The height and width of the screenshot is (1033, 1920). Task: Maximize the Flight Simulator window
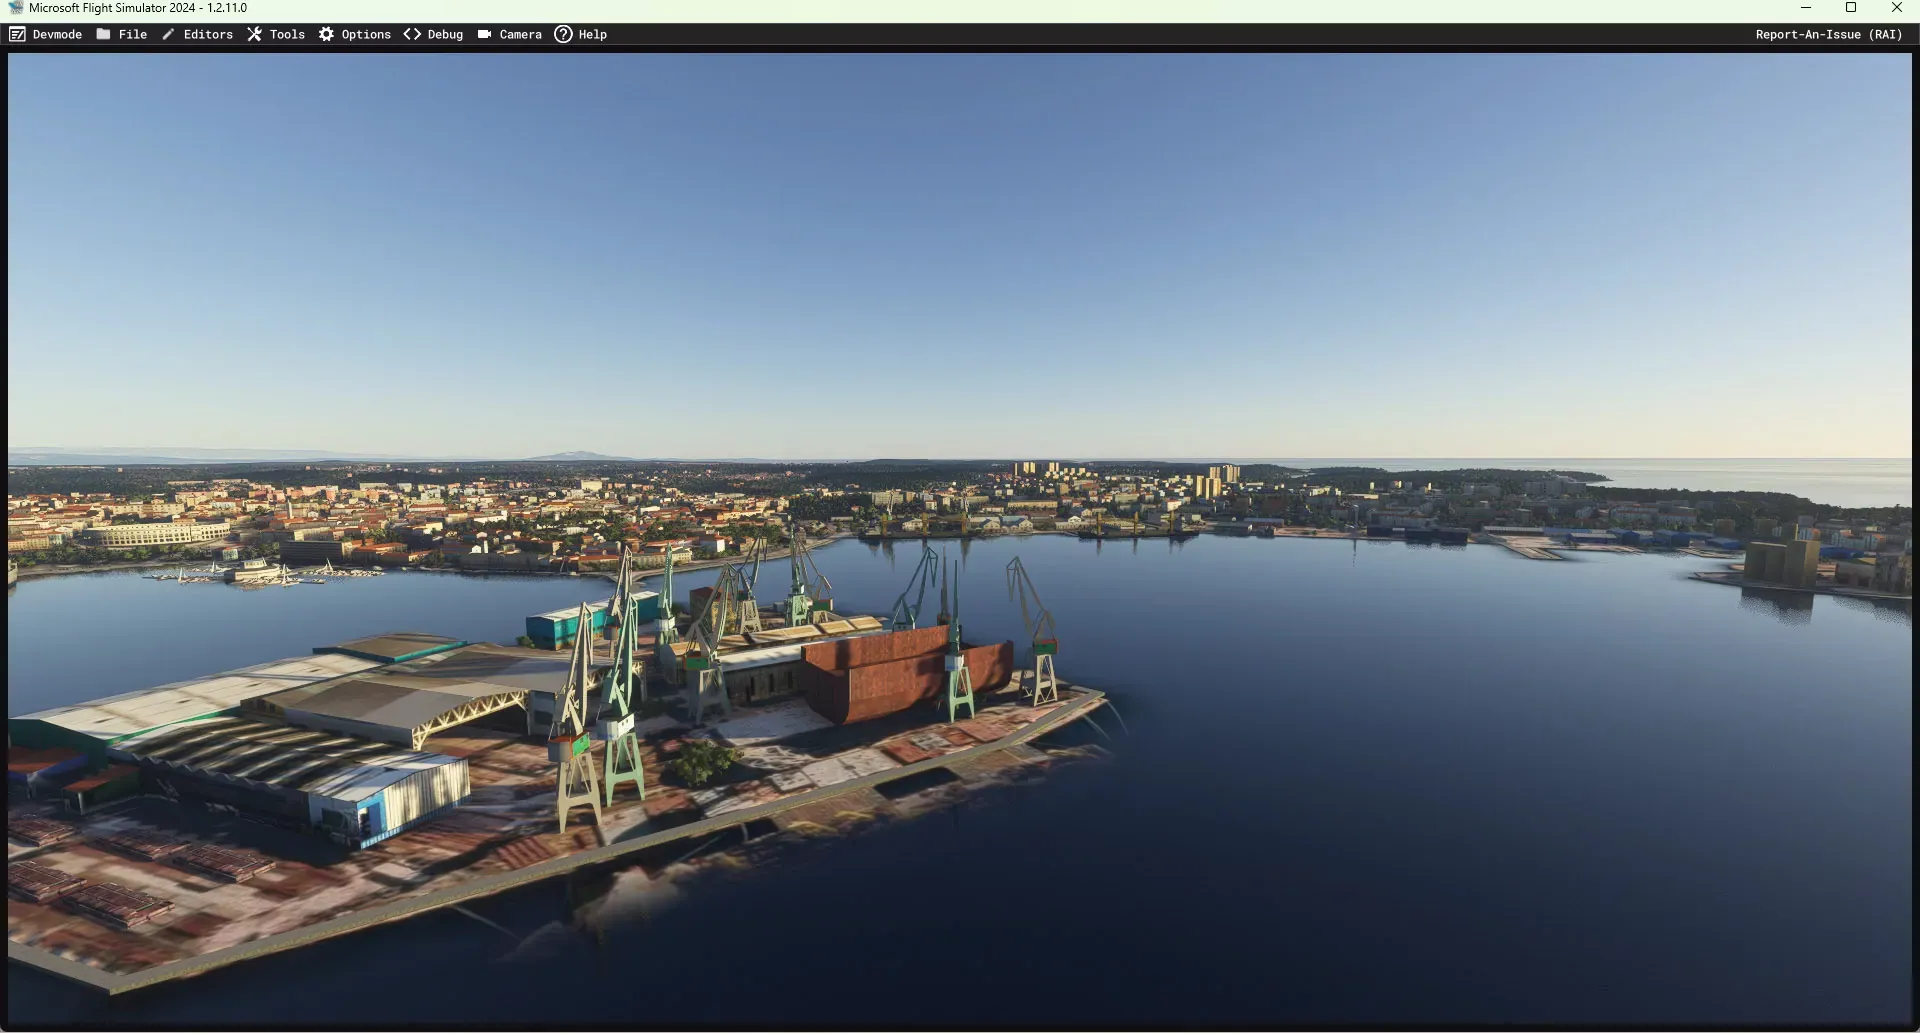[x=1851, y=8]
